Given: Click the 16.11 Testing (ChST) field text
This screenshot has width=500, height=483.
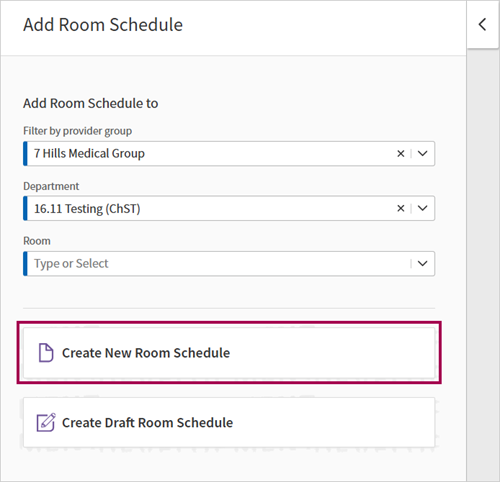Looking at the screenshot, I should (87, 209).
